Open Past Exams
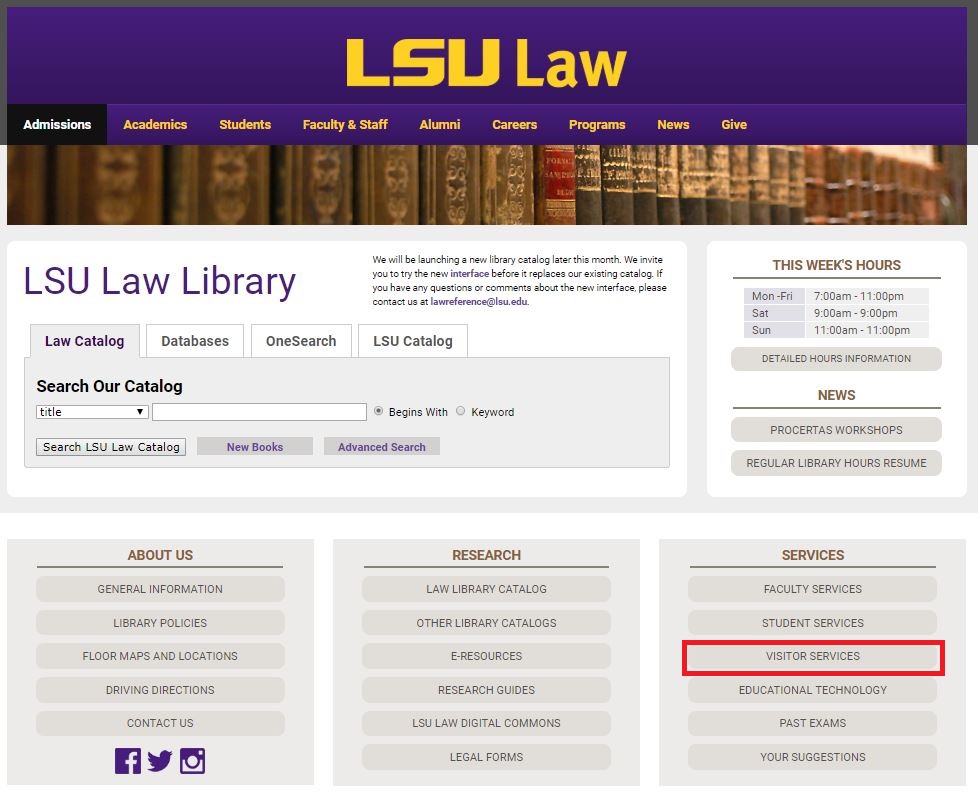This screenshot has height=804, width=978. [x=813, y=723]
